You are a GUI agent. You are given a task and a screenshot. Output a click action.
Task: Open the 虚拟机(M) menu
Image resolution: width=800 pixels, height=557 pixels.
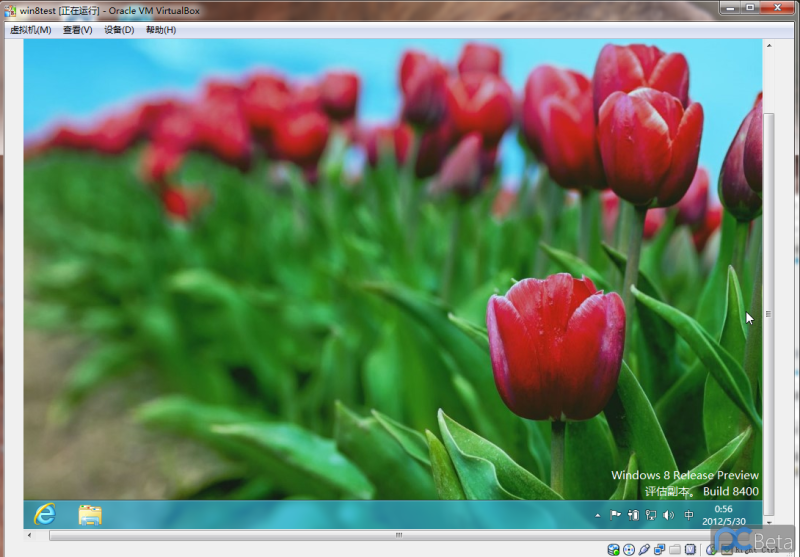point(31,30)
